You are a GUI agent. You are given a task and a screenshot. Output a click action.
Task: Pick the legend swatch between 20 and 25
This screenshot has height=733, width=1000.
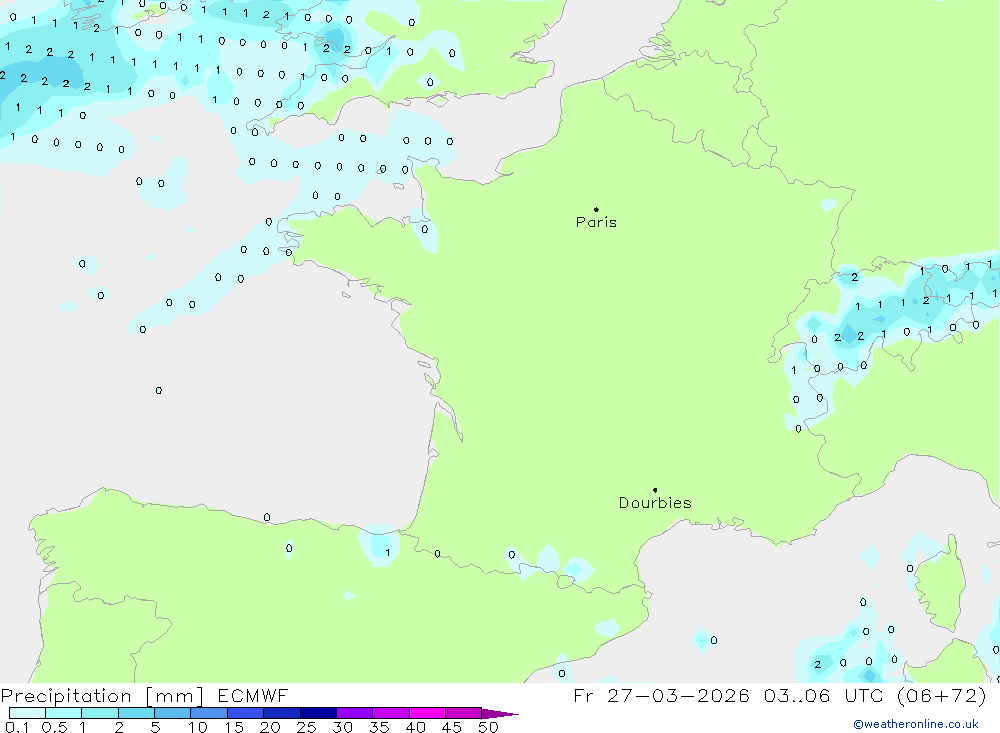point(281,713)
